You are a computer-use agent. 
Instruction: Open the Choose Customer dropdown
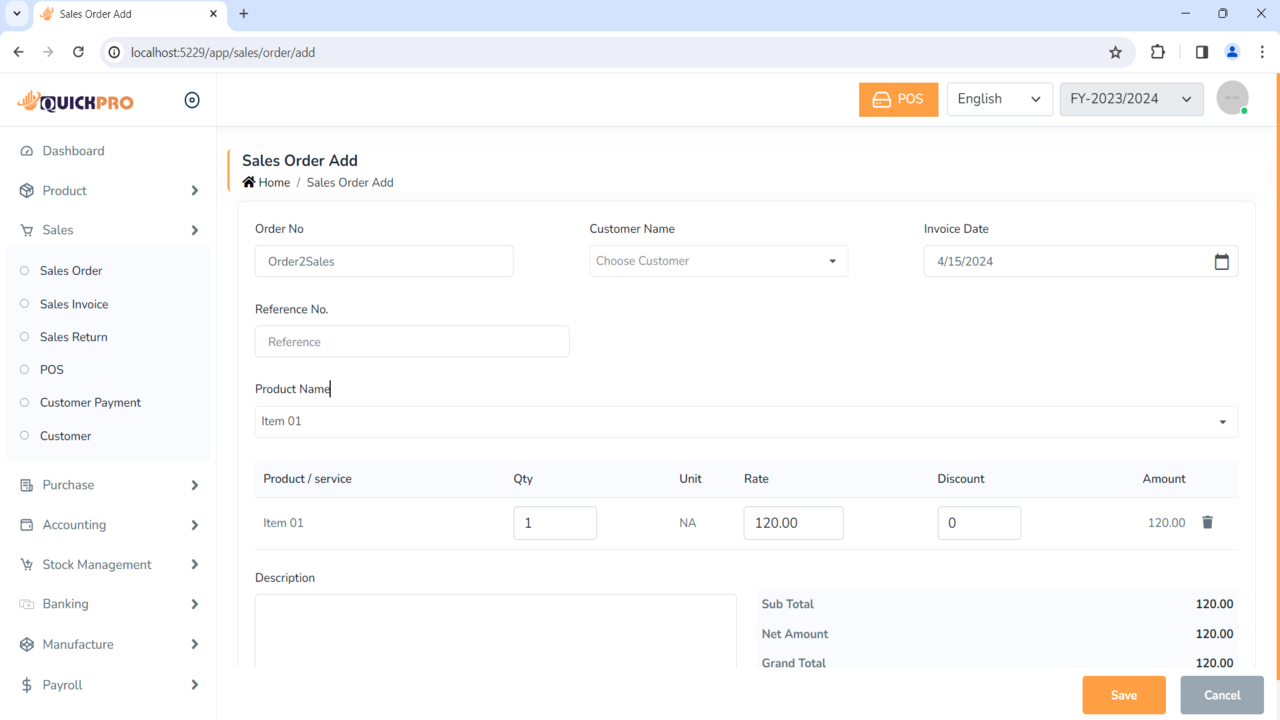coord(718,261)
